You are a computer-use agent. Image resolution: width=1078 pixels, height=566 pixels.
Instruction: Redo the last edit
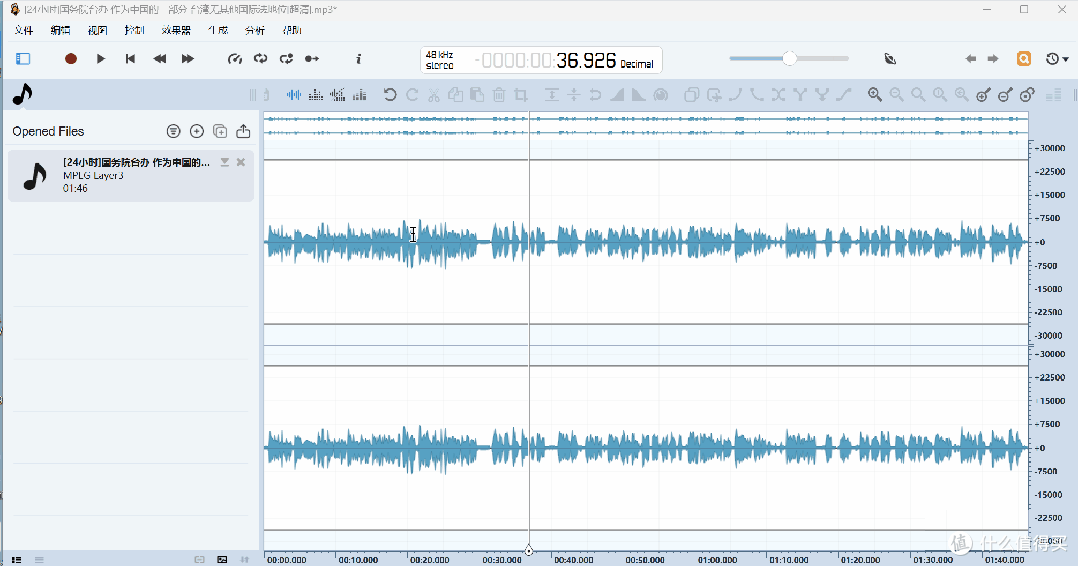tap(412, 95)
